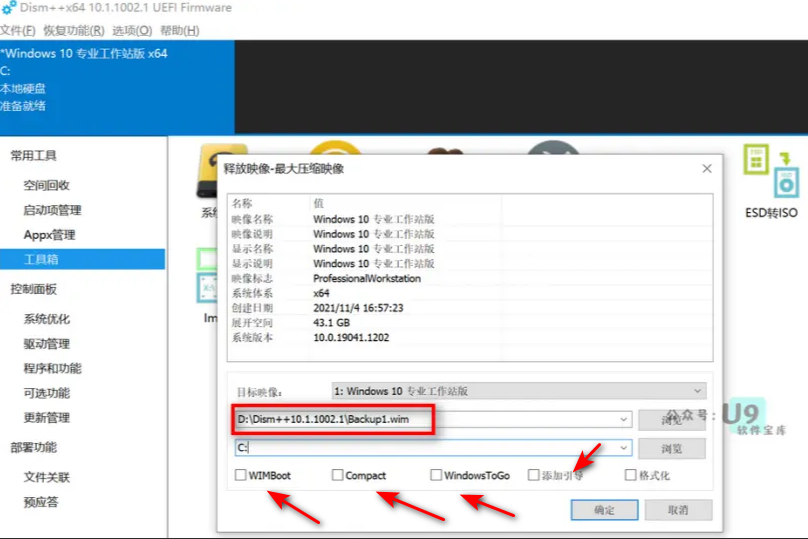Screen dimensions: 808x539
Task: Open Appx管理 in the sidebar
Action: click(50, 235)
